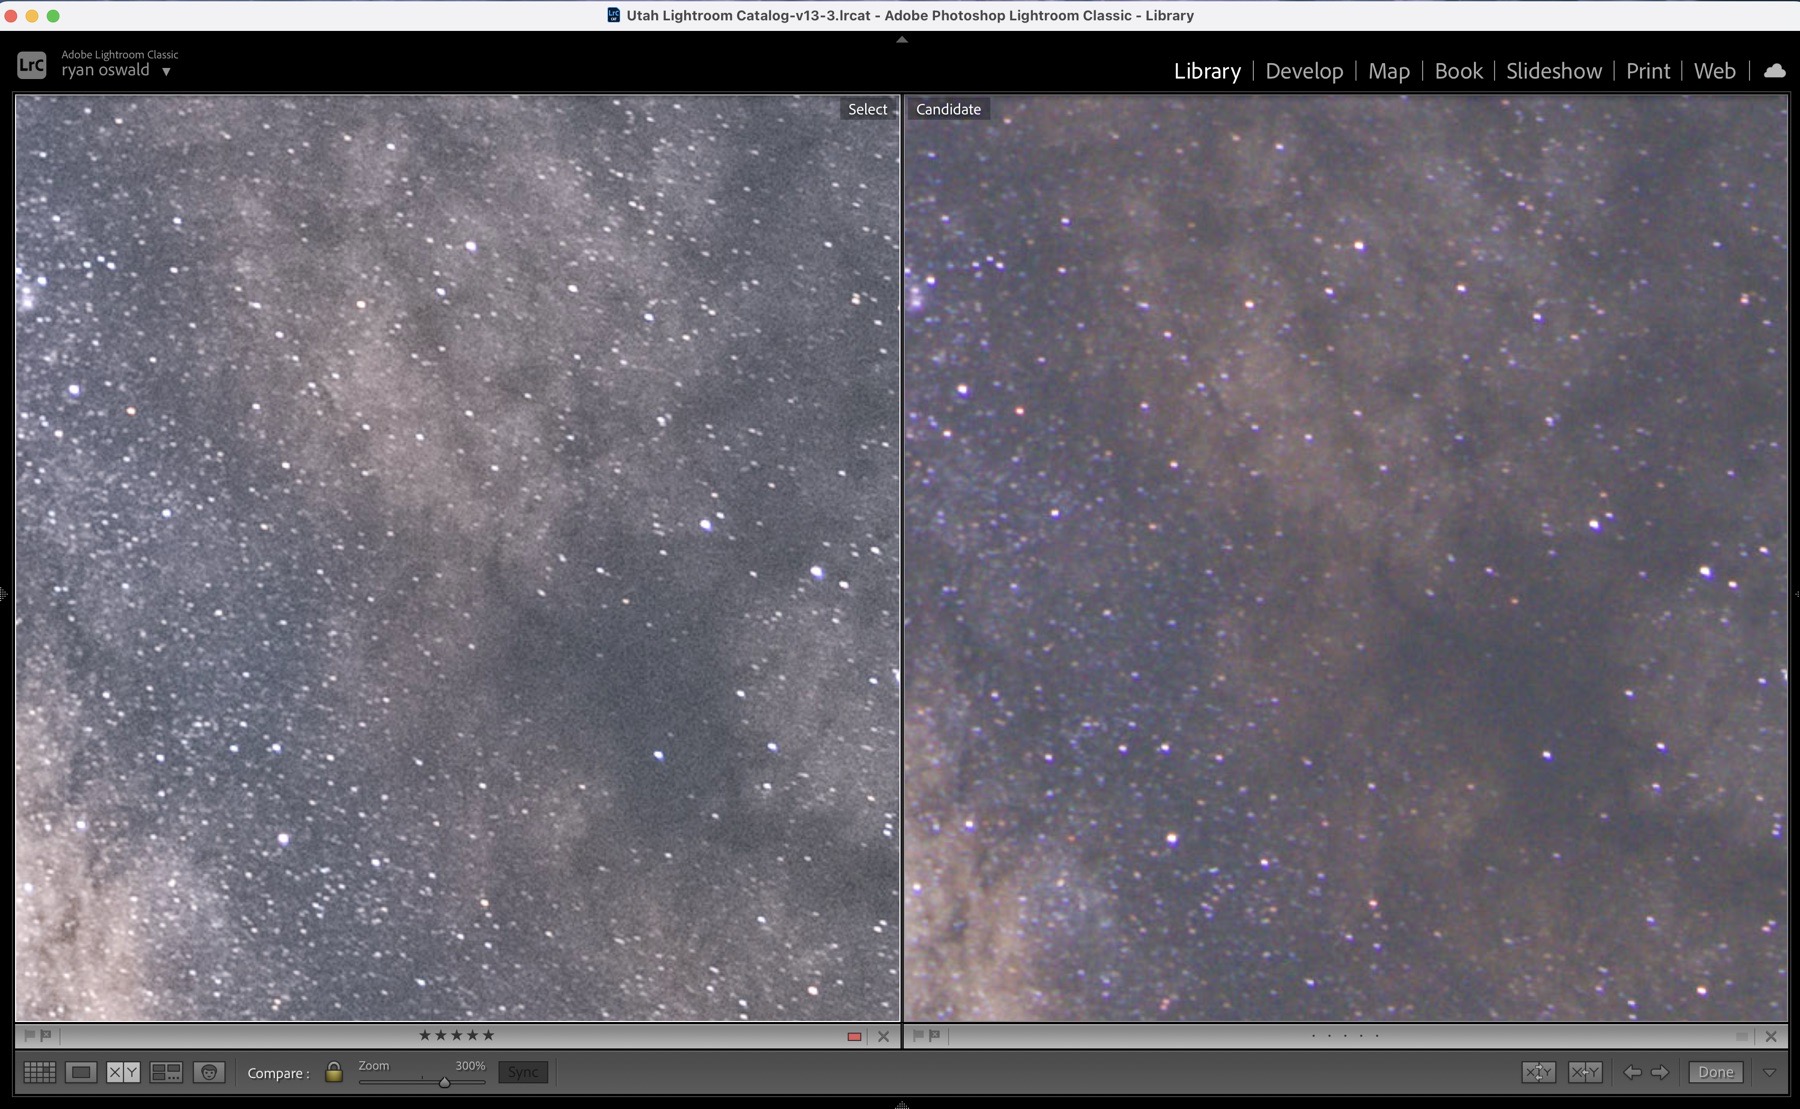Flag the Candidate photo as rejected
This screenshot has width=1800, height=1109.
click(934, 1036)
